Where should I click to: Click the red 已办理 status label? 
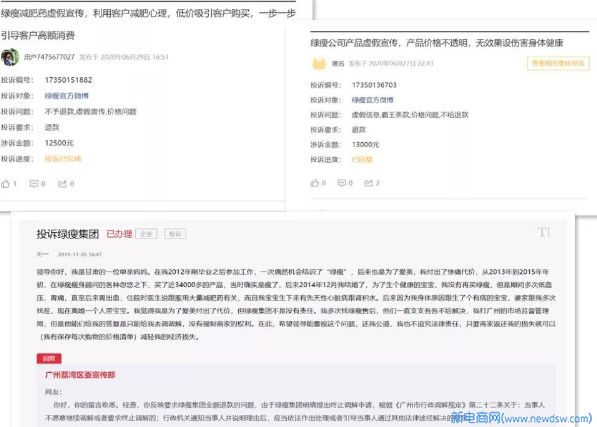point(119,234)
